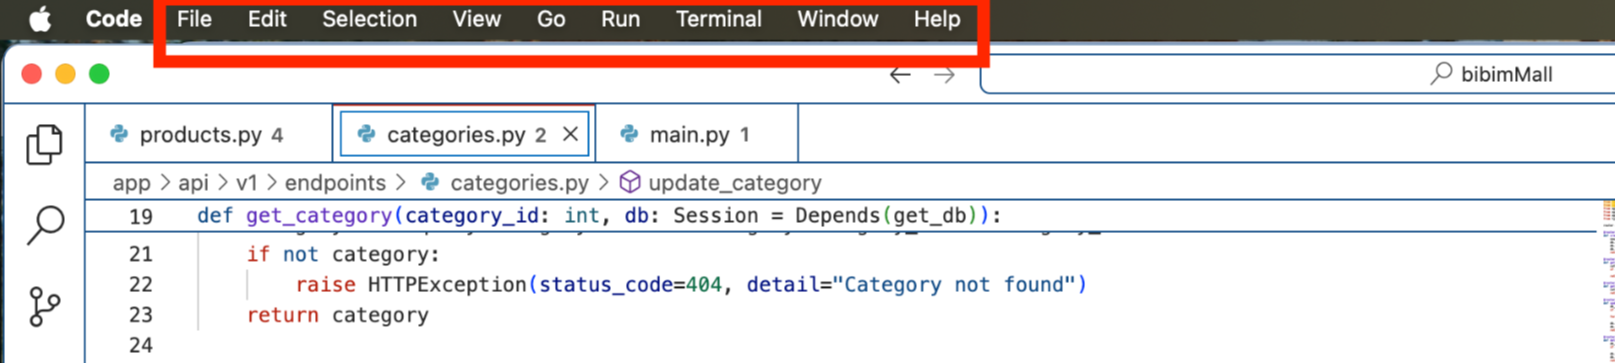Switch to the products.py tab
Screen dimensions: 1615x363
point(208,134)
